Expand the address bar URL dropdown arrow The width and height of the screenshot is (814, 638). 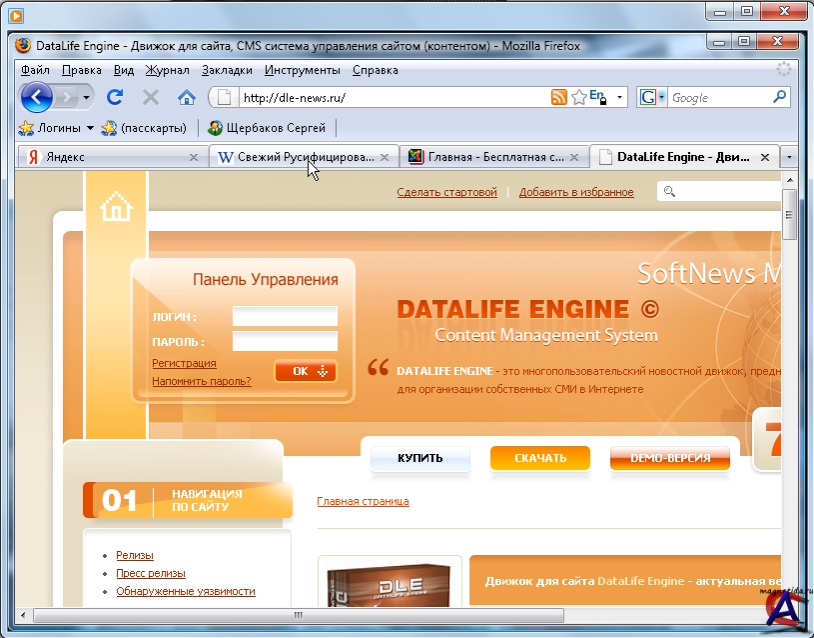click(620, 98)
